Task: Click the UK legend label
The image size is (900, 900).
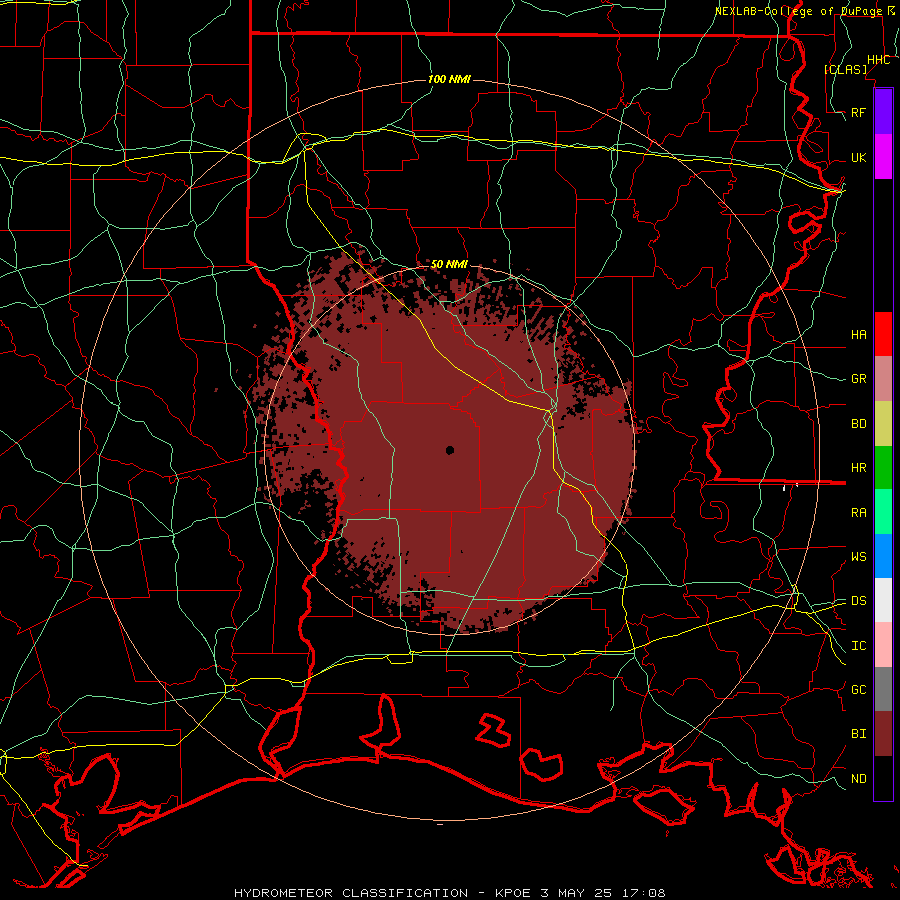Action: 858,157
